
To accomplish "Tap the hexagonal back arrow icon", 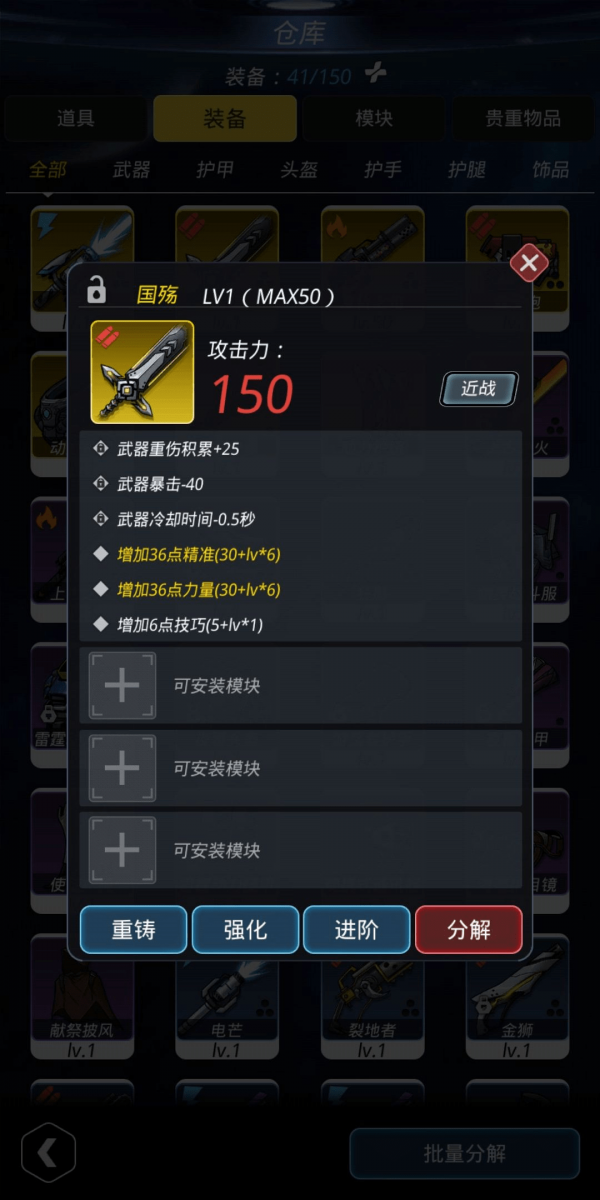I will click(x=48, y=1153).
